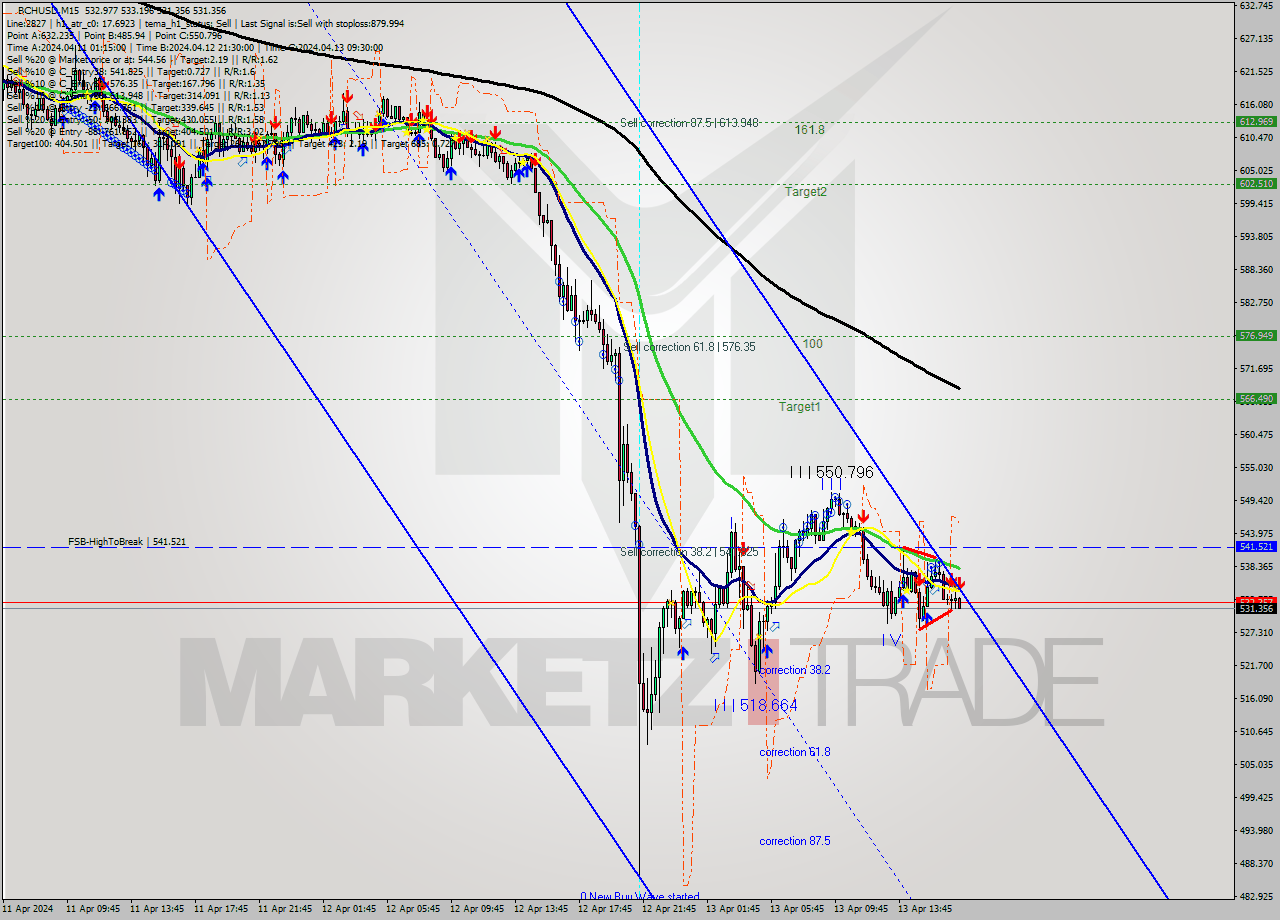Click '11 Apr 17:45' on time axis
Viewport: 1280px width, 920px height.
coord(221,910)
